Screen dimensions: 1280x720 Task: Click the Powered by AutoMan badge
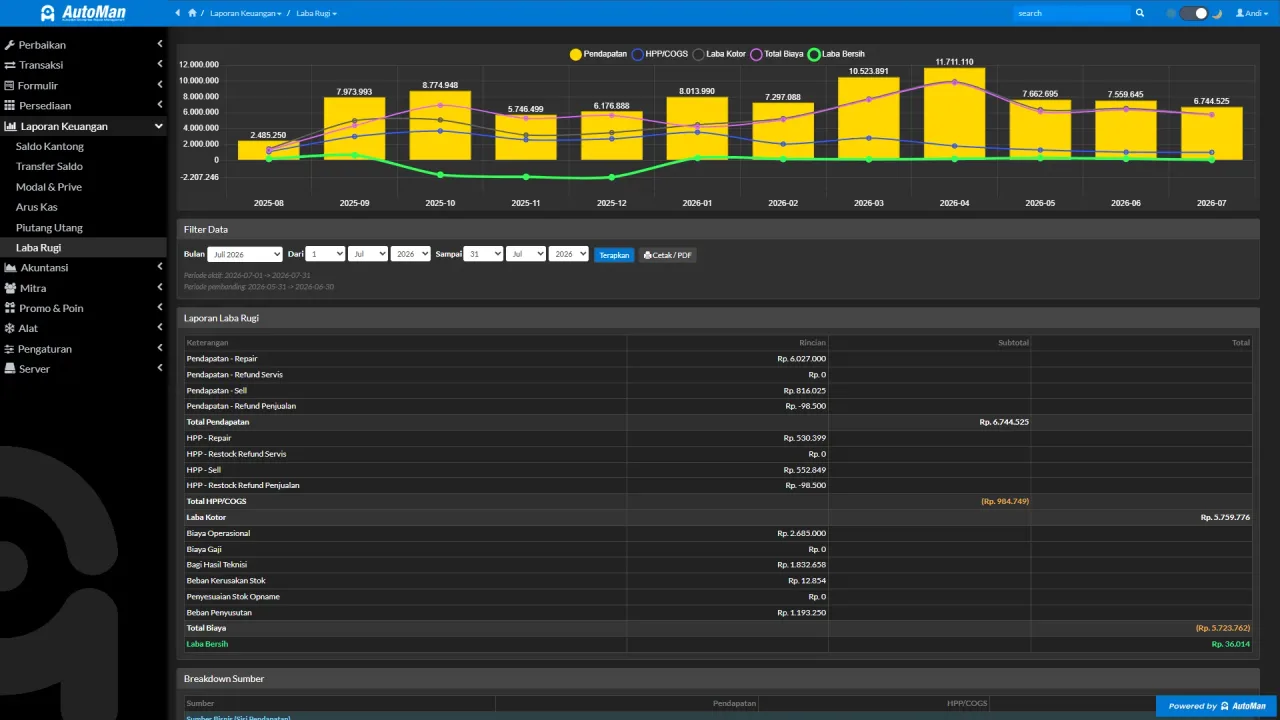tap(1217, 706)
